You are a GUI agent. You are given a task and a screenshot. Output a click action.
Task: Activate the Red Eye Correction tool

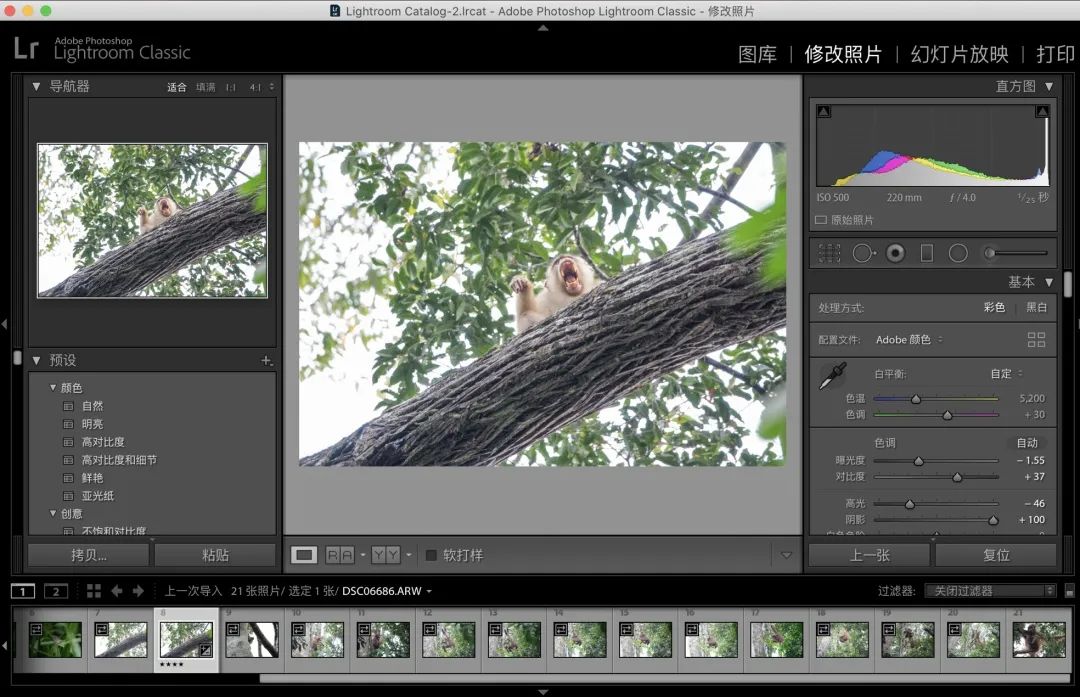(x=895, y=253)
